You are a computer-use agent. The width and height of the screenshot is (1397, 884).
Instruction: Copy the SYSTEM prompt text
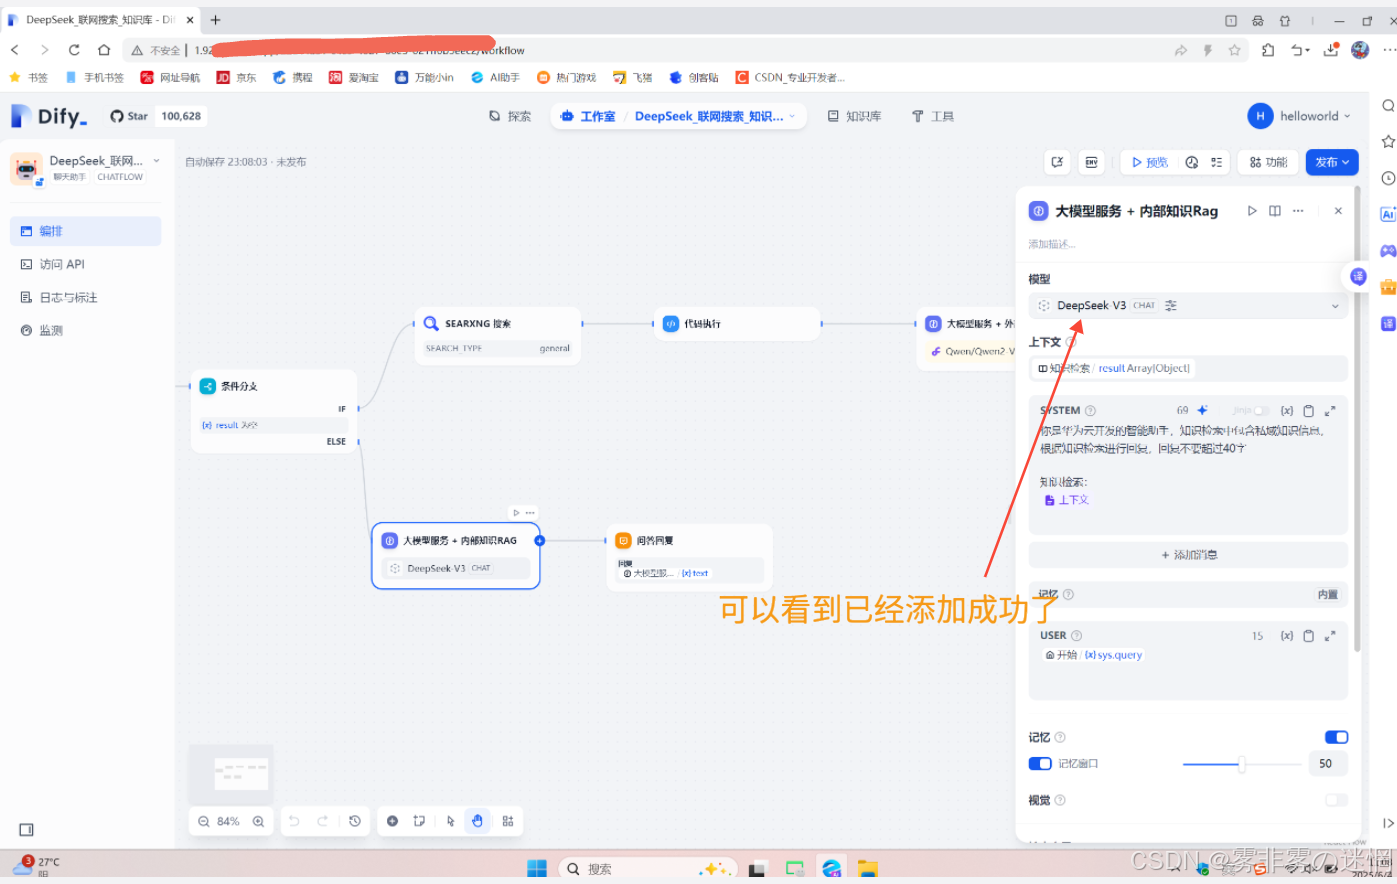[1308, 411]
